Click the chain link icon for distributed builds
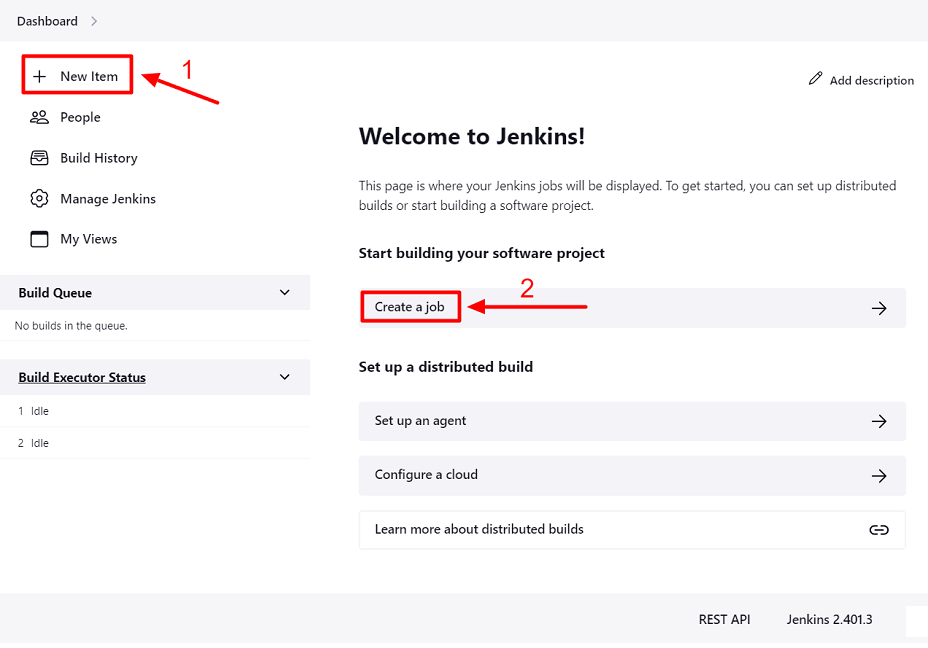The height and width of the screenshot is (648, 928). coord(879,529)
